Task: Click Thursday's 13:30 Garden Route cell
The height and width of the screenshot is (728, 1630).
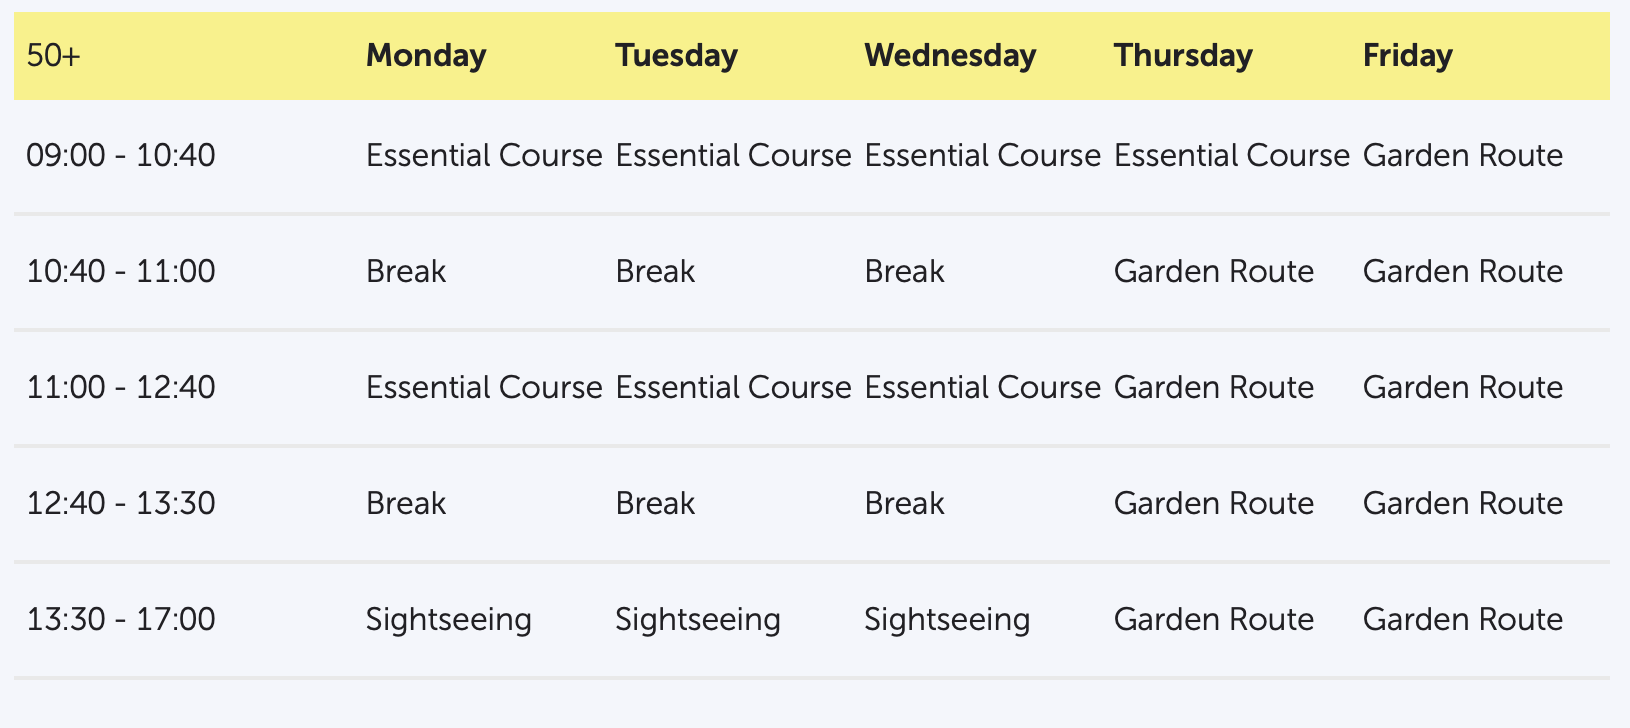Action: 1213,619
